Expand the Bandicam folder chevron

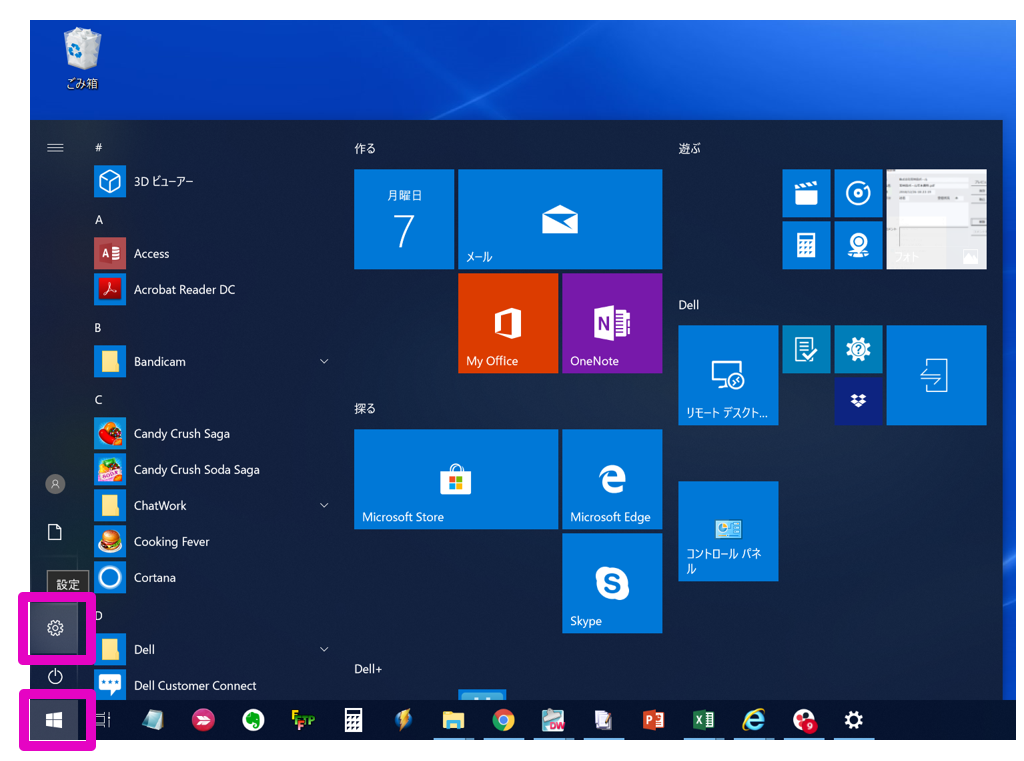click(x=324, y=361)
